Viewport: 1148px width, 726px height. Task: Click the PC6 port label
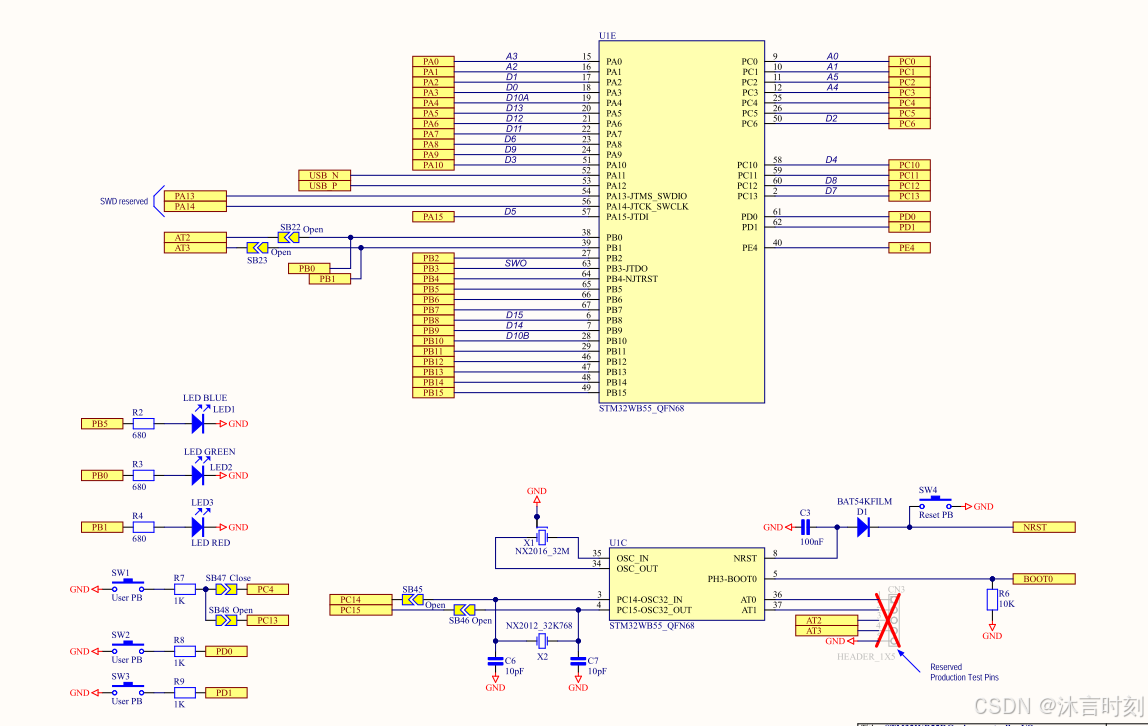click(909, 124)
